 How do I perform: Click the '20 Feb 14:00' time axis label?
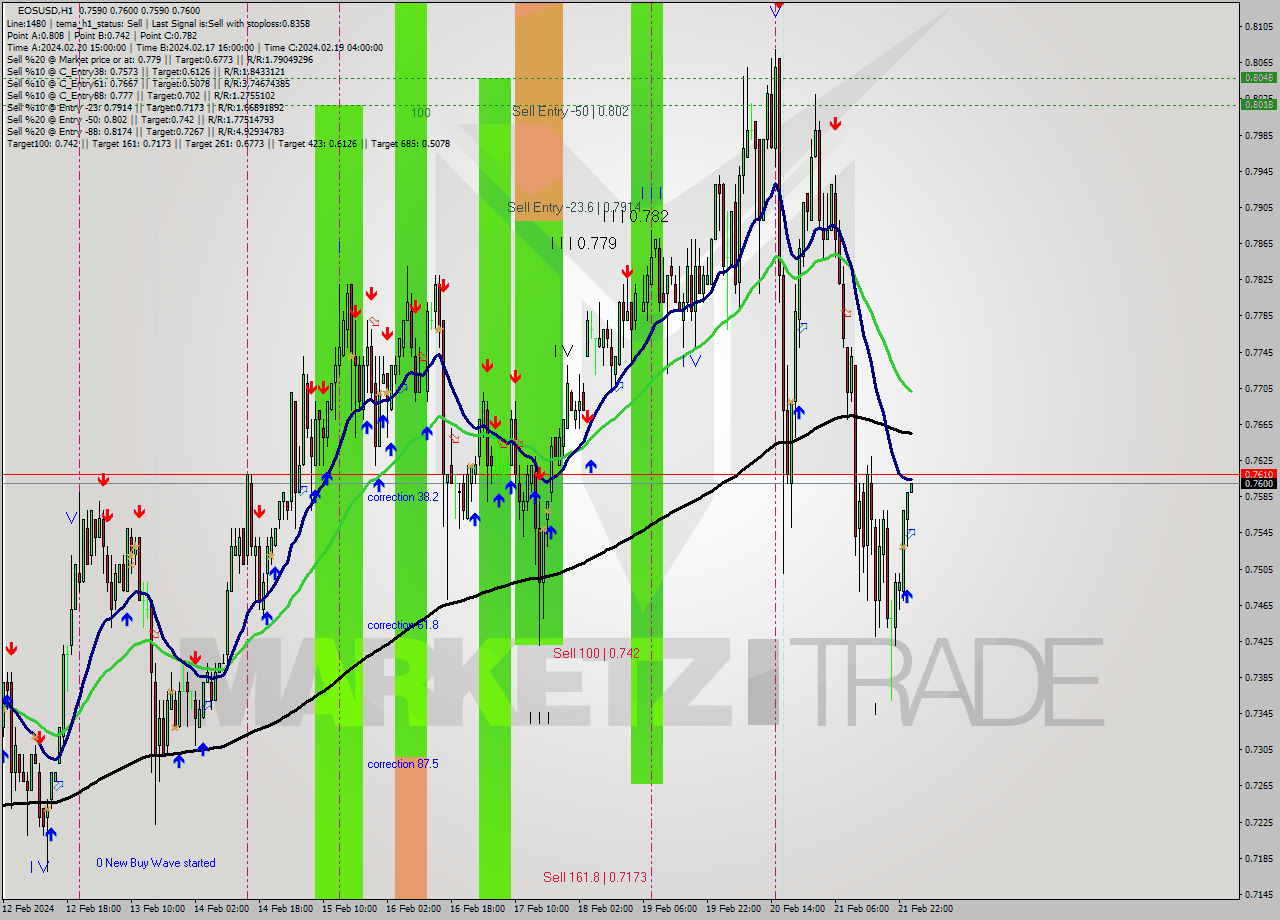pos(797,909)
